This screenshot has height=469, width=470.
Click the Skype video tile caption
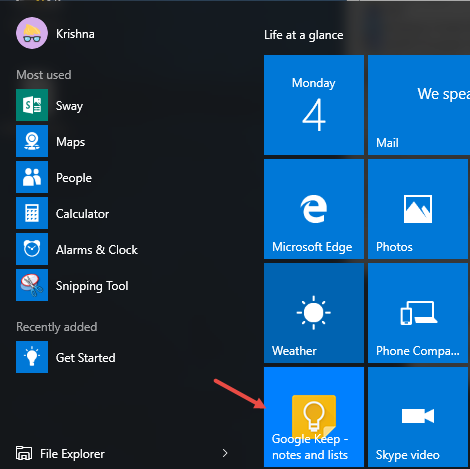(408, 455)
